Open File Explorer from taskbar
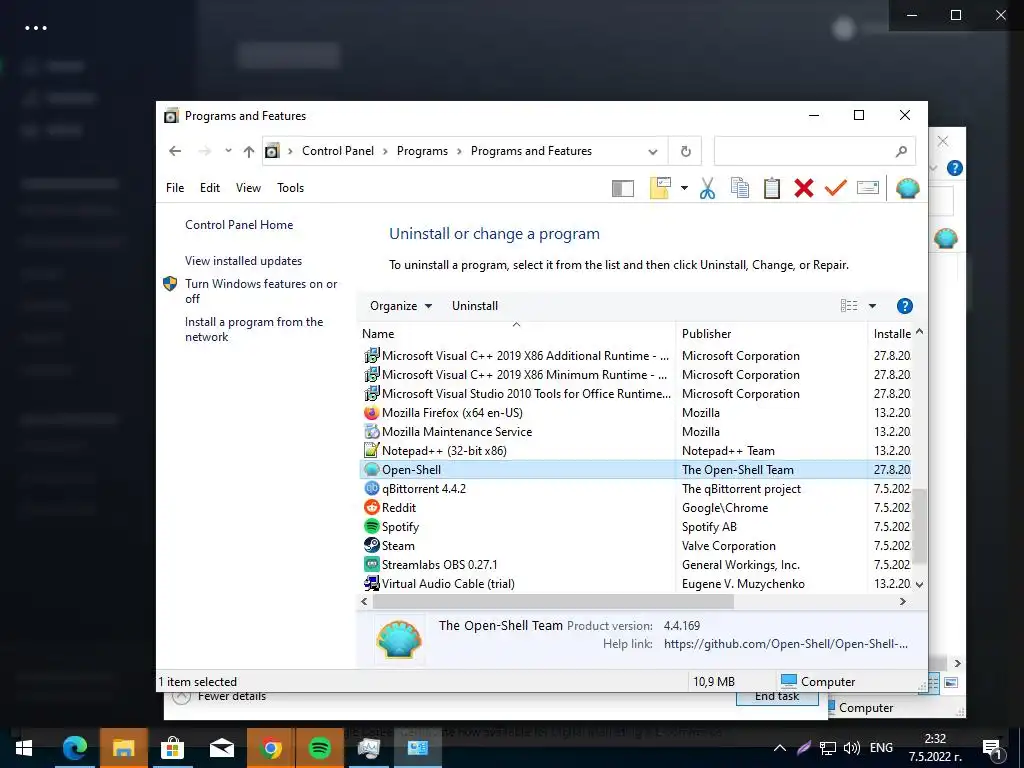Screen dimensions: 1024x768 tap(123, 748)
